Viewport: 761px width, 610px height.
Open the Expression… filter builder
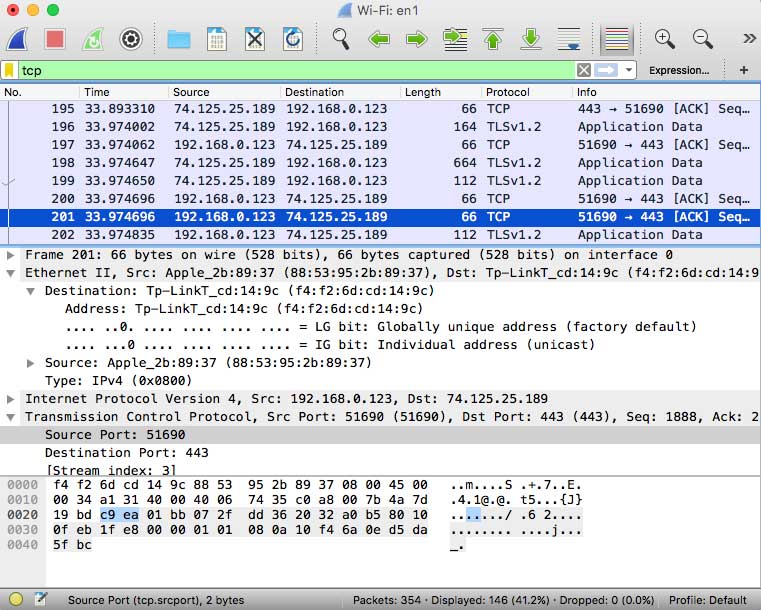(x=679, y=70)
